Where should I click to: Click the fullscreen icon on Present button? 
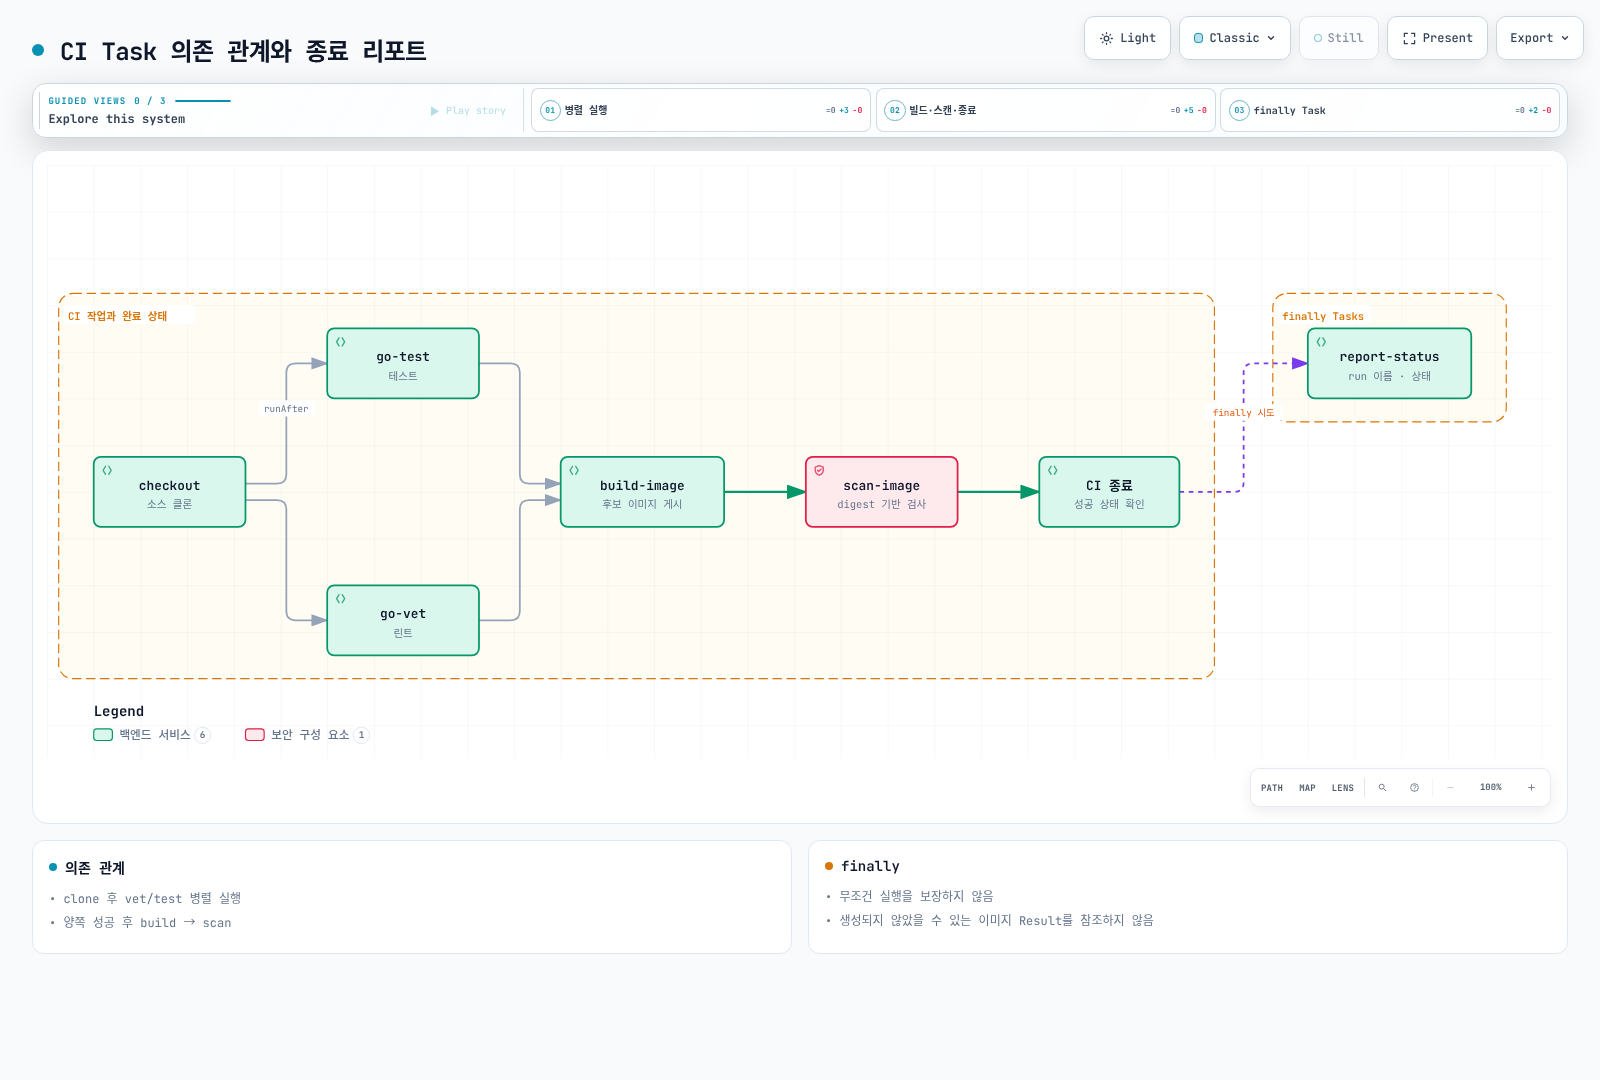1409,38
